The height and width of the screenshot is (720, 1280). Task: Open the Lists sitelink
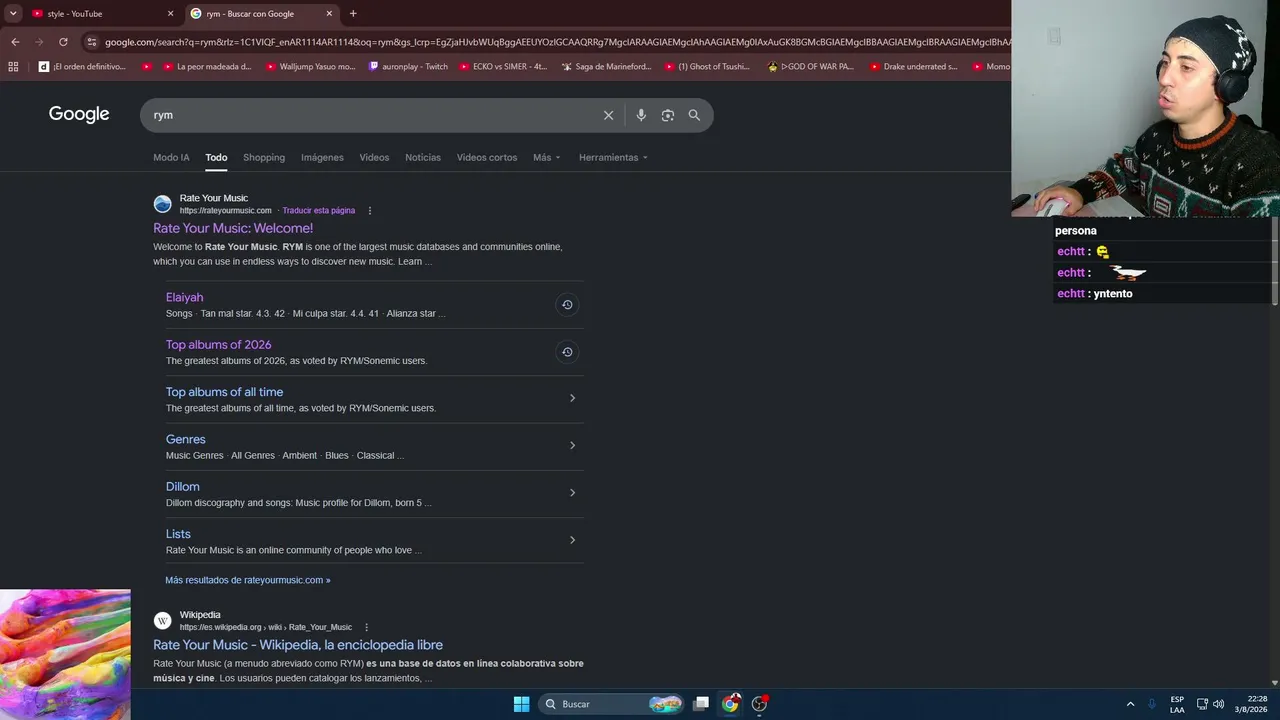point(178,534)
